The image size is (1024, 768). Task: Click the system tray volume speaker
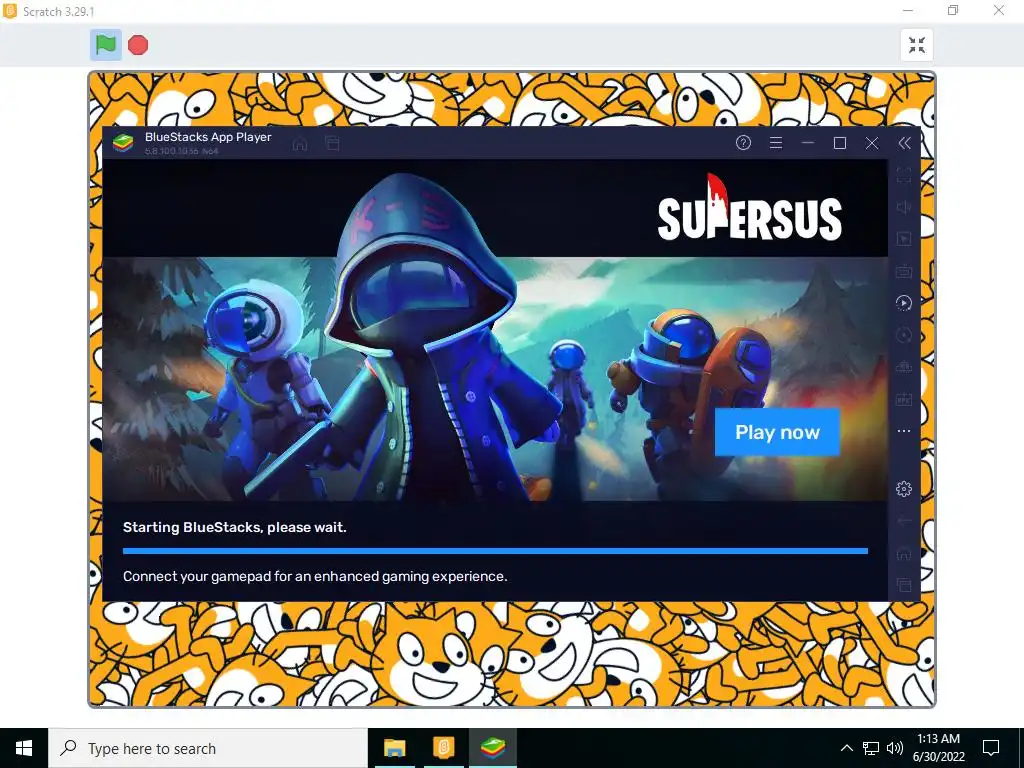tap(895, 748)
